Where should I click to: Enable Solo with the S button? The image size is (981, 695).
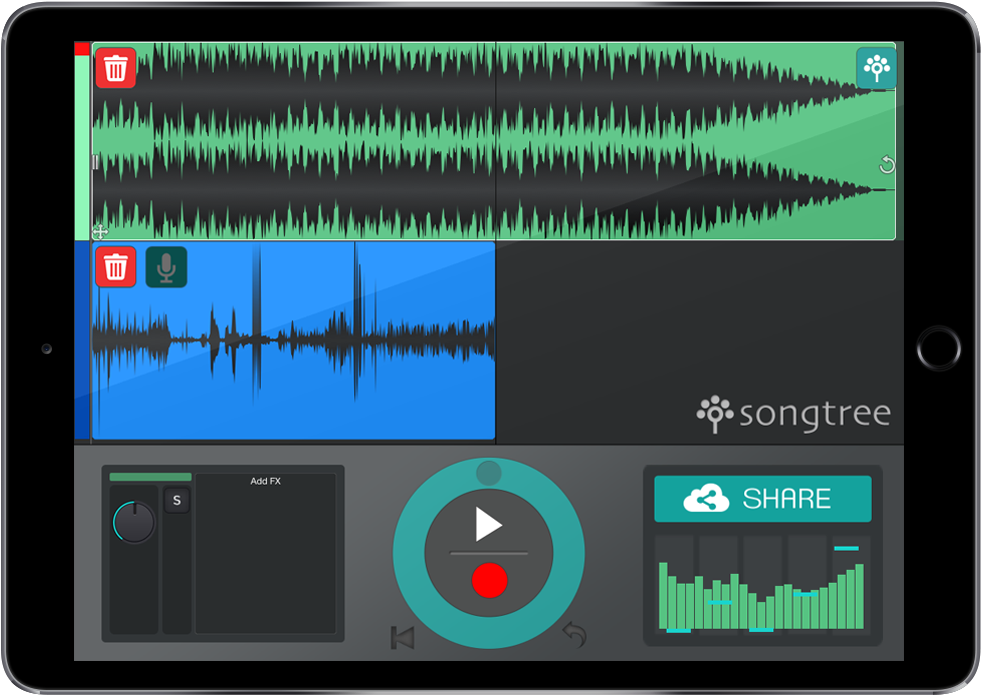177,500
